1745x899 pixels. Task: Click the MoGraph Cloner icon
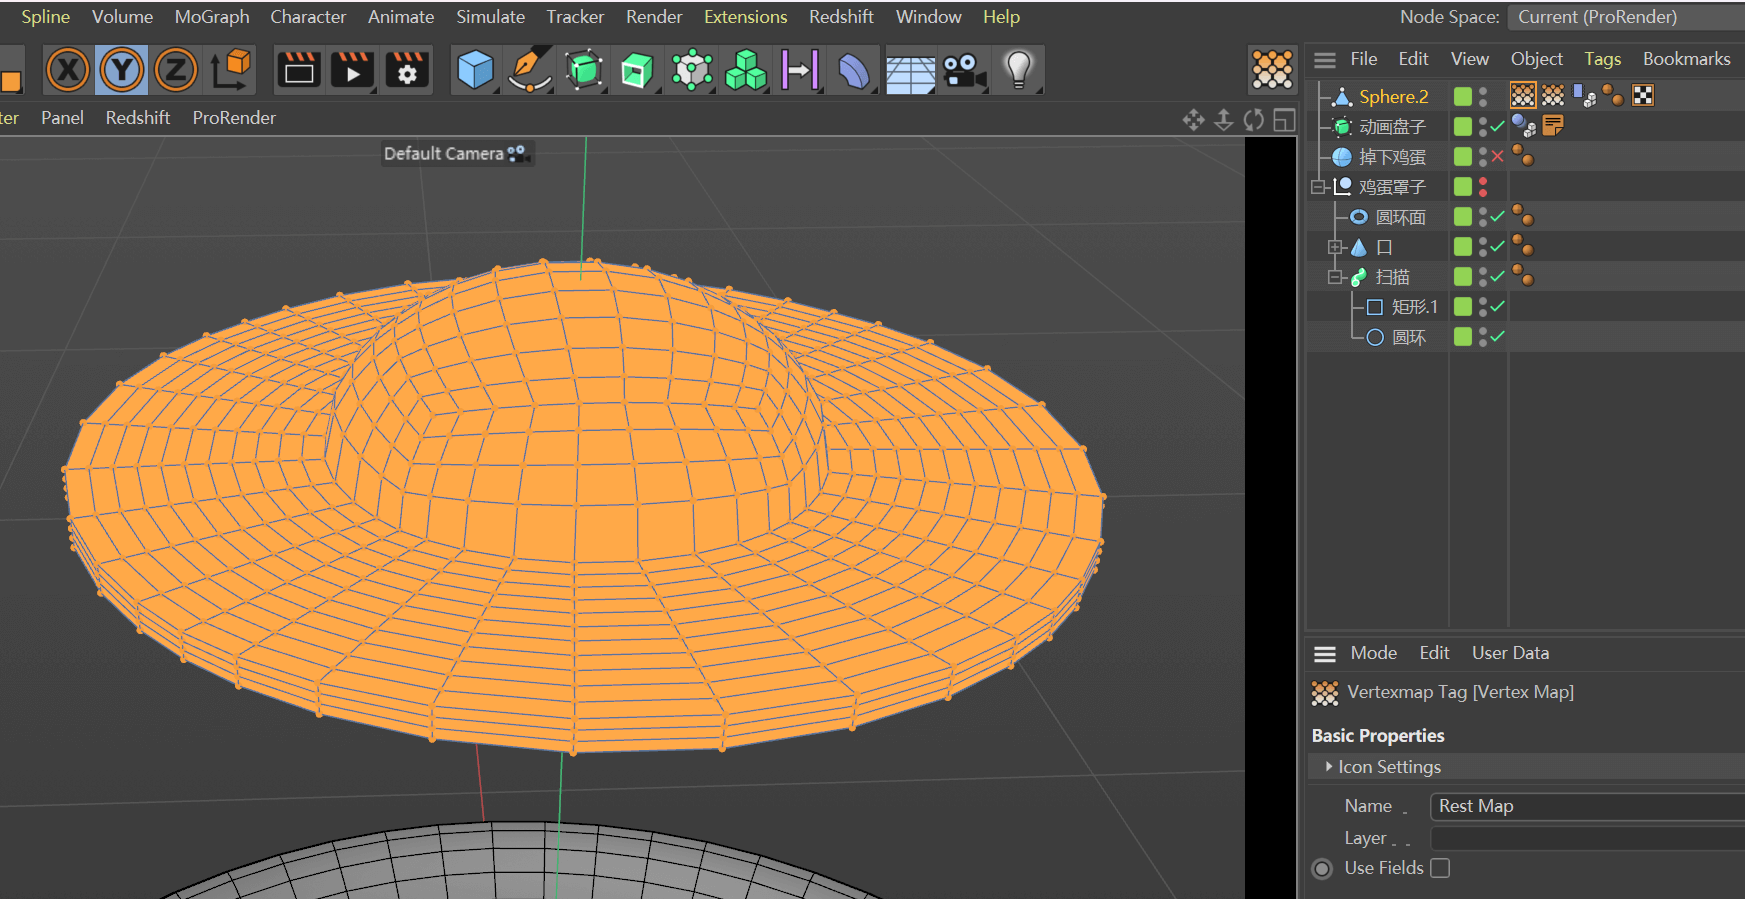tap(692, 70)
